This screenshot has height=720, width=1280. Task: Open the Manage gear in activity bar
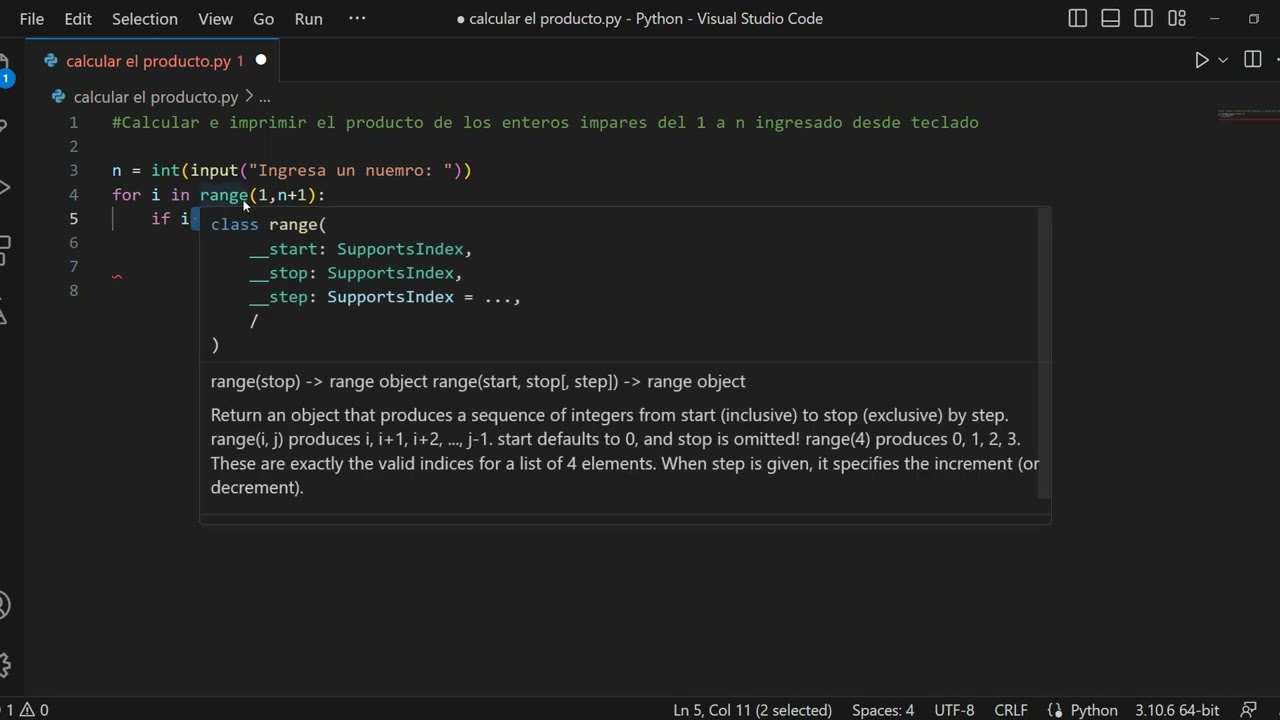5,665
